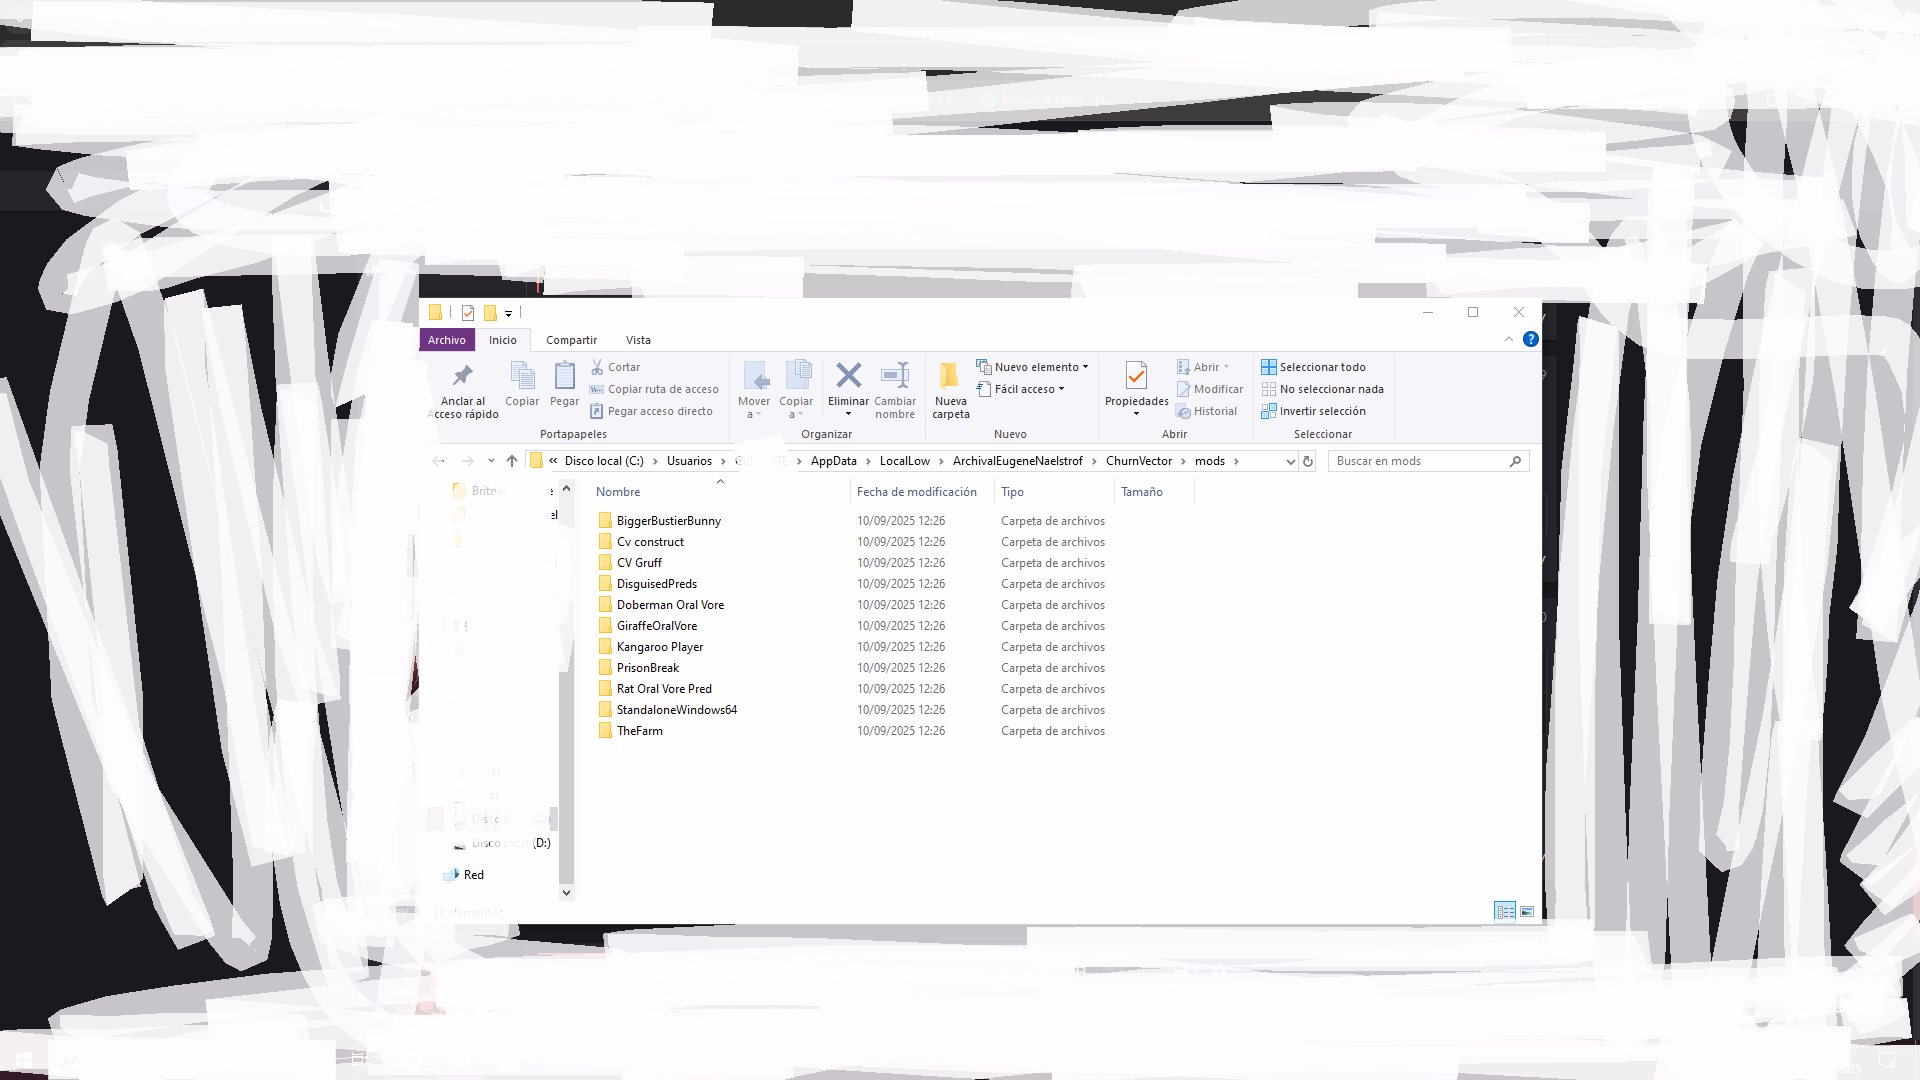Switch to details view toggle
The width and height of the screenshot is (1920, 1080).
click(x=1505, y=911)
